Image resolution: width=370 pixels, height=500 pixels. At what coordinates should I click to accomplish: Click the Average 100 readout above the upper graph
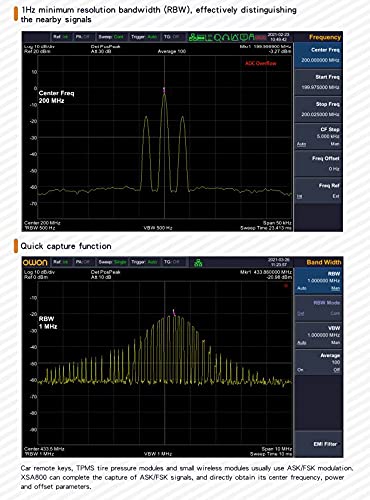[172, 51]
